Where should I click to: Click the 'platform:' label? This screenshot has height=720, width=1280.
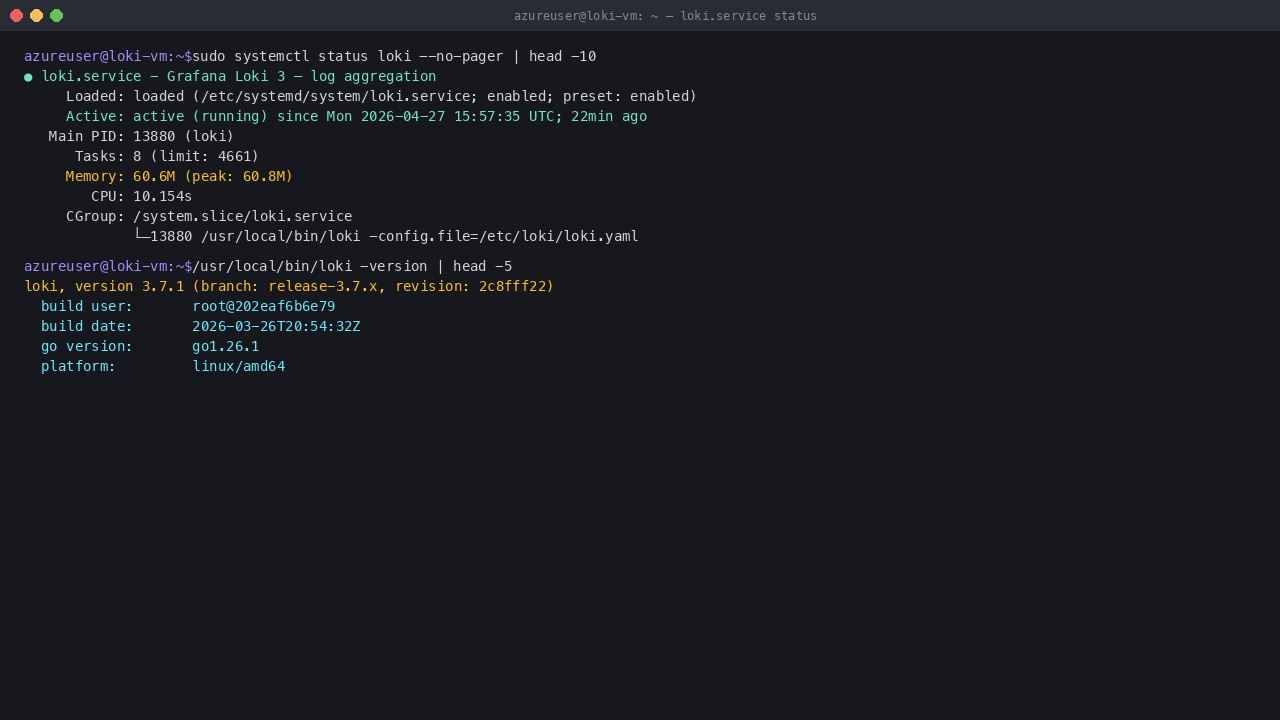[78, 366]
